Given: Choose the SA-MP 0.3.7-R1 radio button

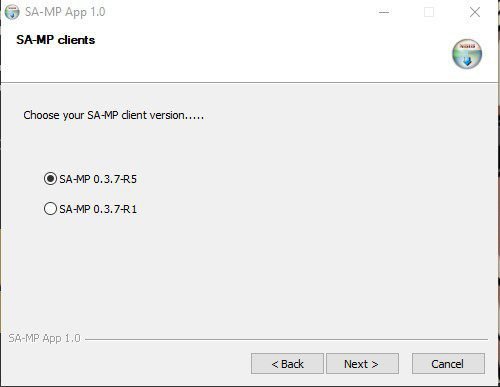Looking at the screenshot, I should tap(50, 209).
